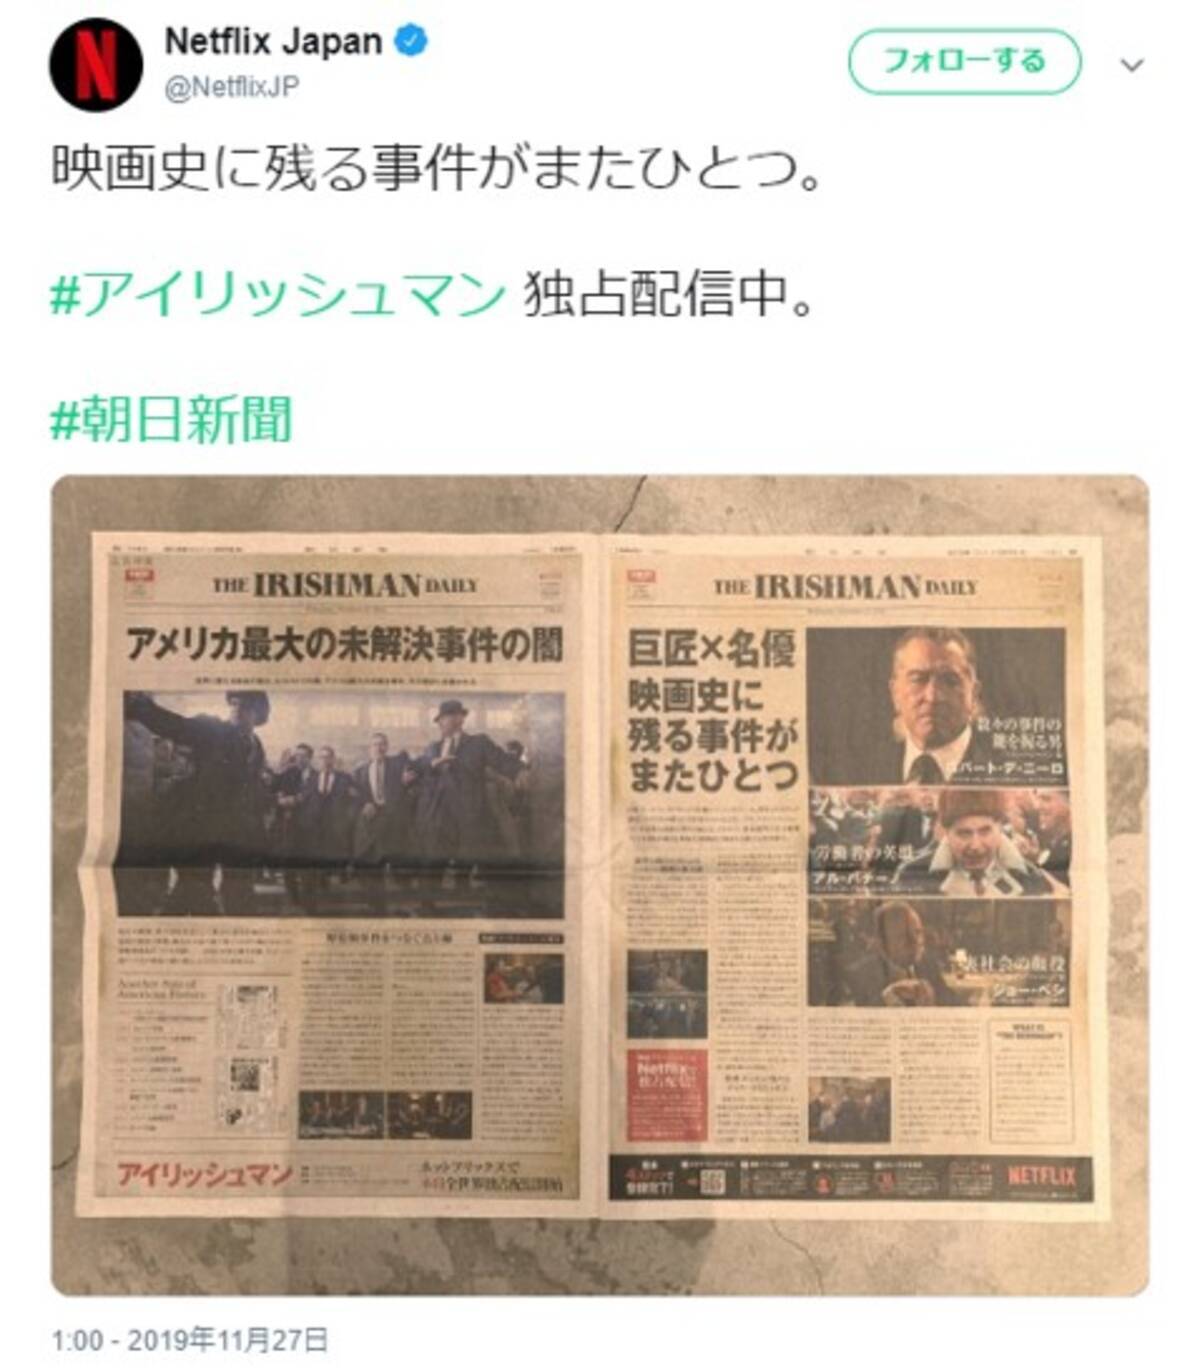Open the Netflix Japan profile avatar
This screenshot has height=1368, width=1200.
tap(96, 64)
